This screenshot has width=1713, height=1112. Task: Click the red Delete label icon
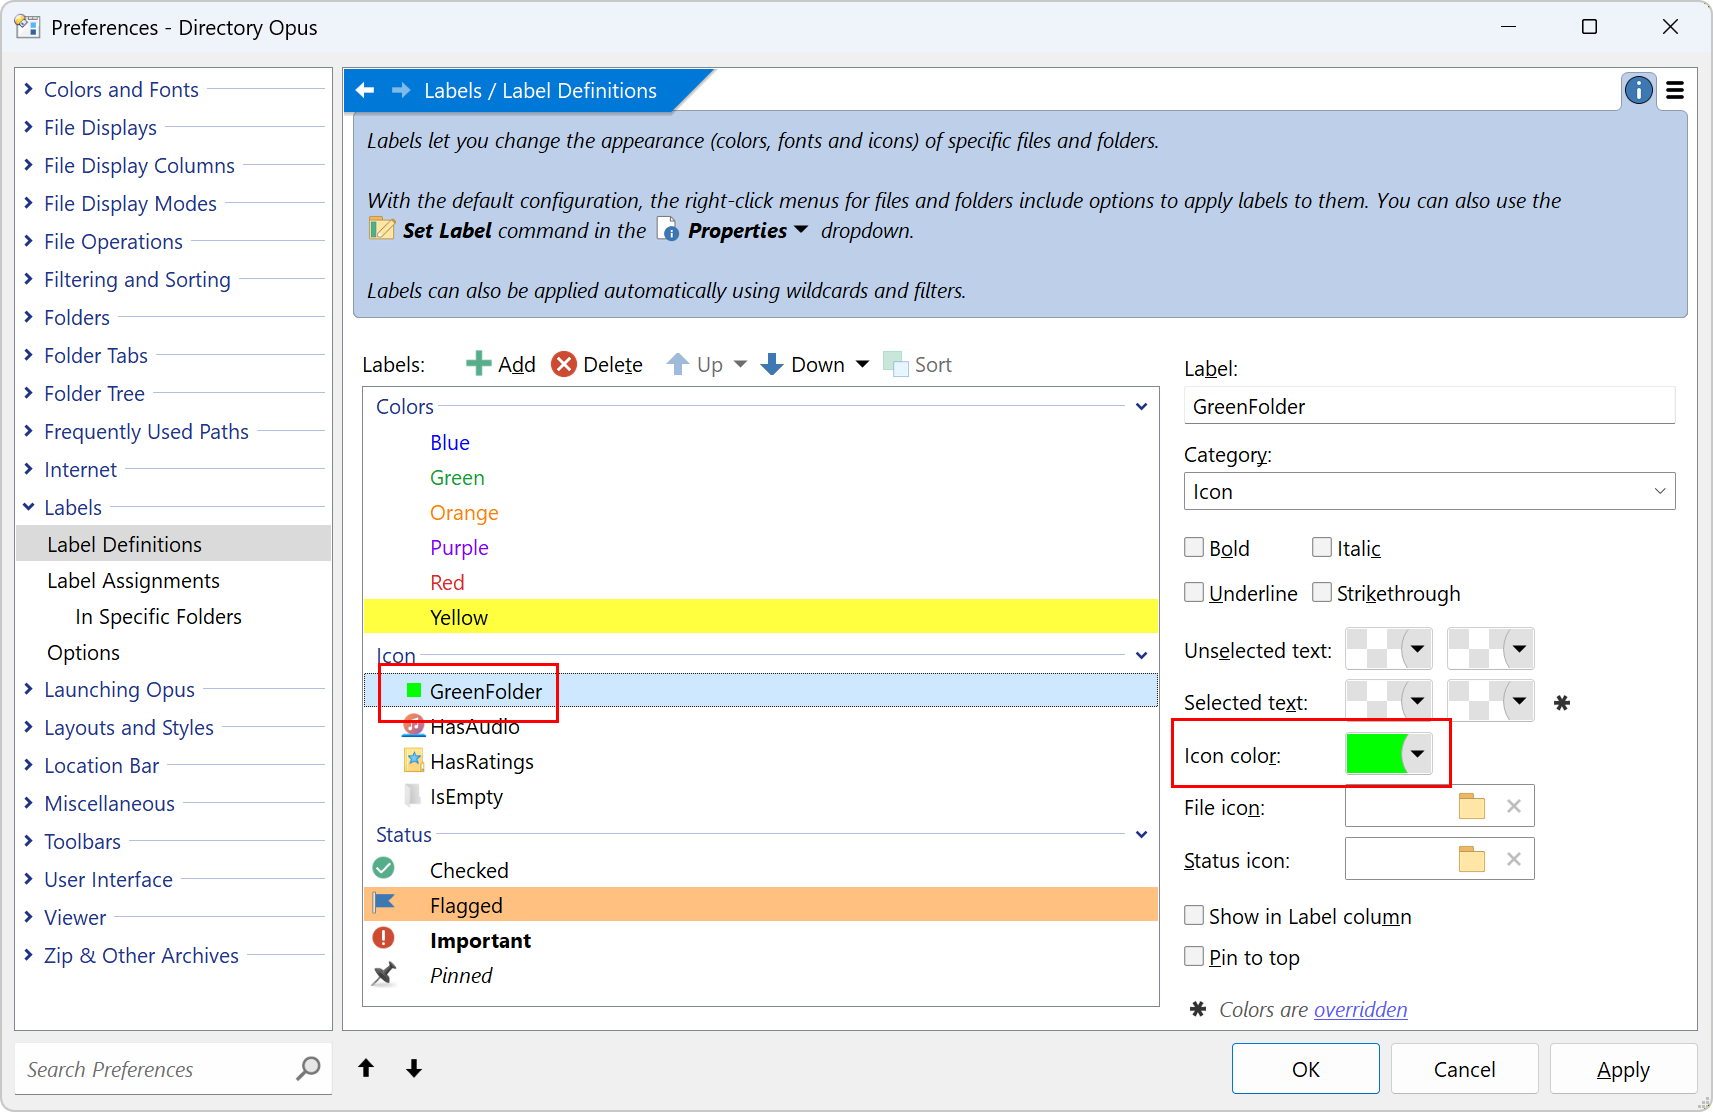[564, 364]
